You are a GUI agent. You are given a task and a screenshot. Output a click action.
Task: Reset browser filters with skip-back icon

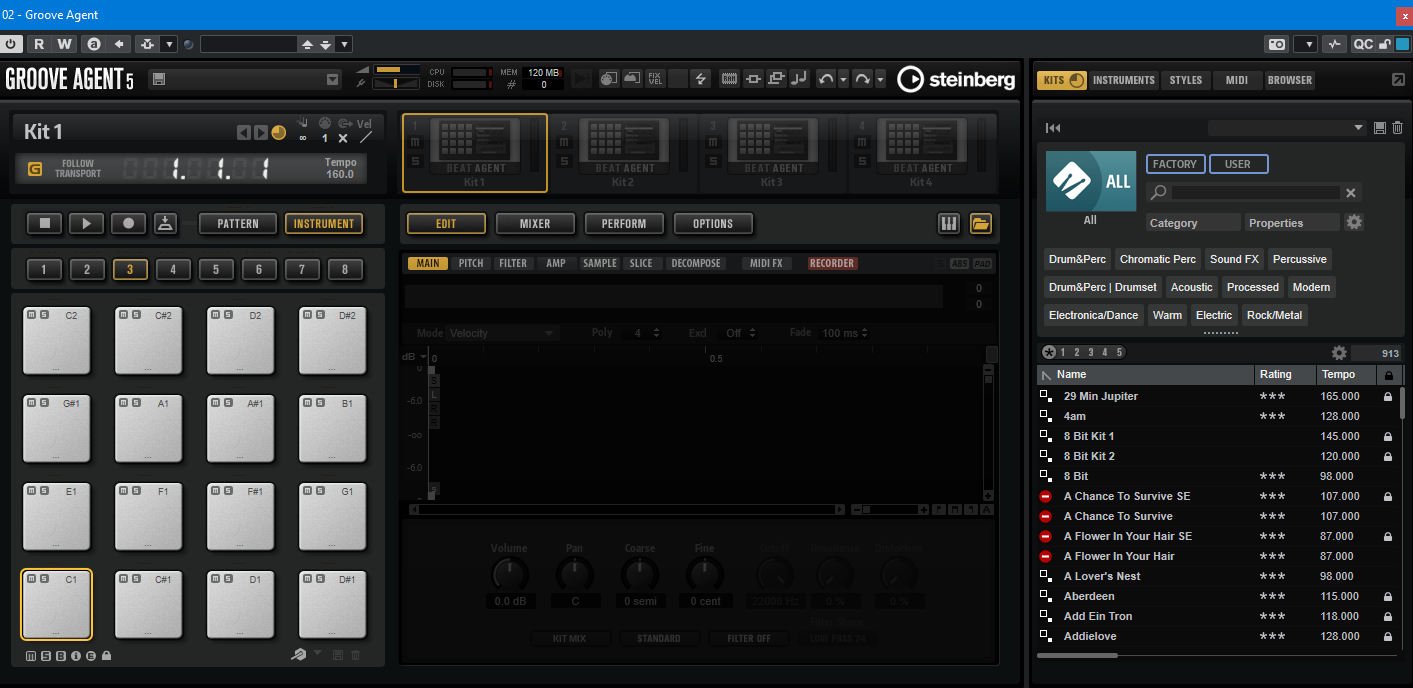click(1052, 128)
